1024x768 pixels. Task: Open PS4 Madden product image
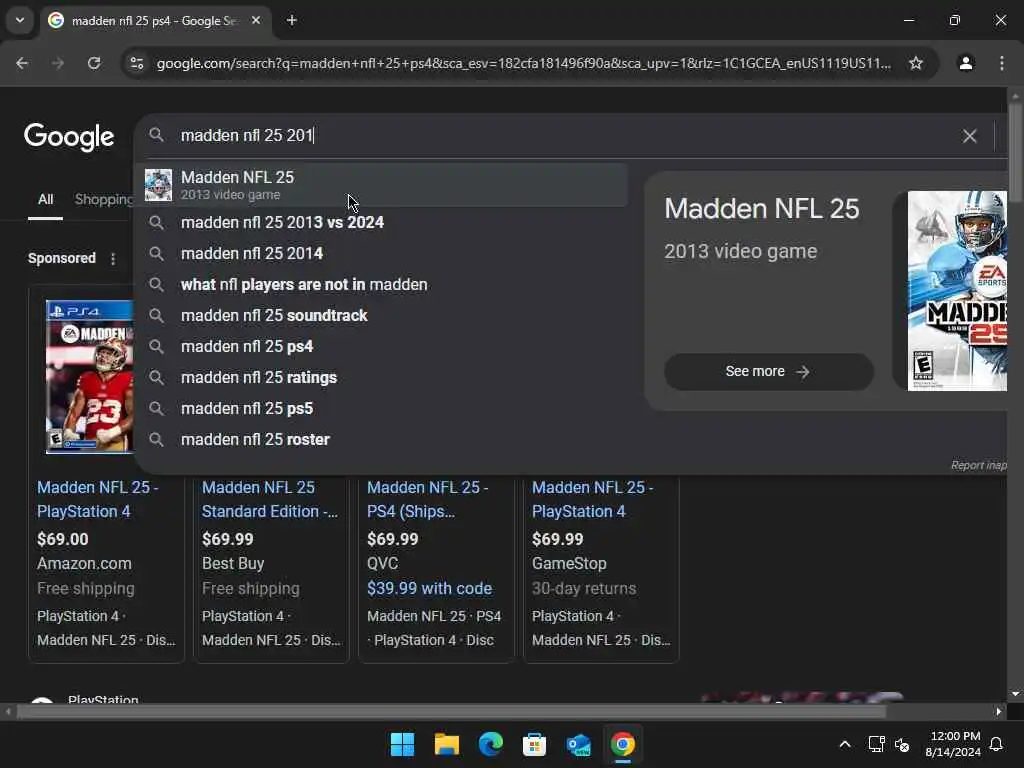coord(89,377)
